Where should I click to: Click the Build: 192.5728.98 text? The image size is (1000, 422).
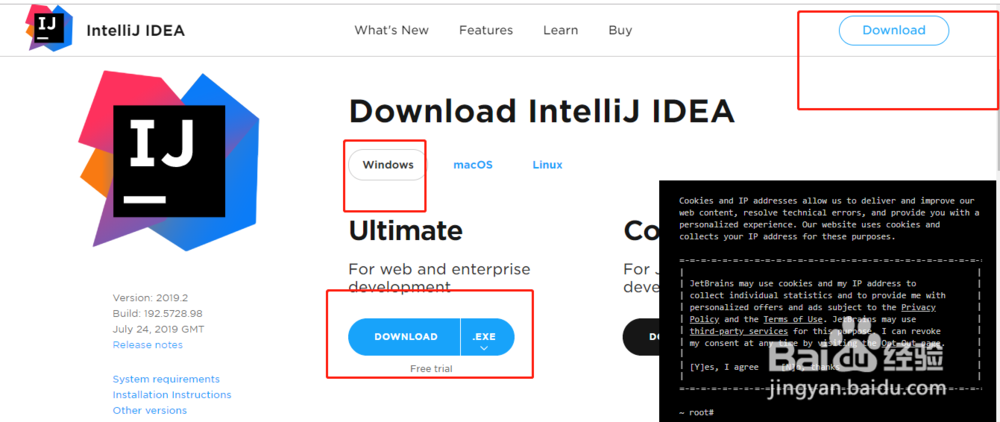158,314
